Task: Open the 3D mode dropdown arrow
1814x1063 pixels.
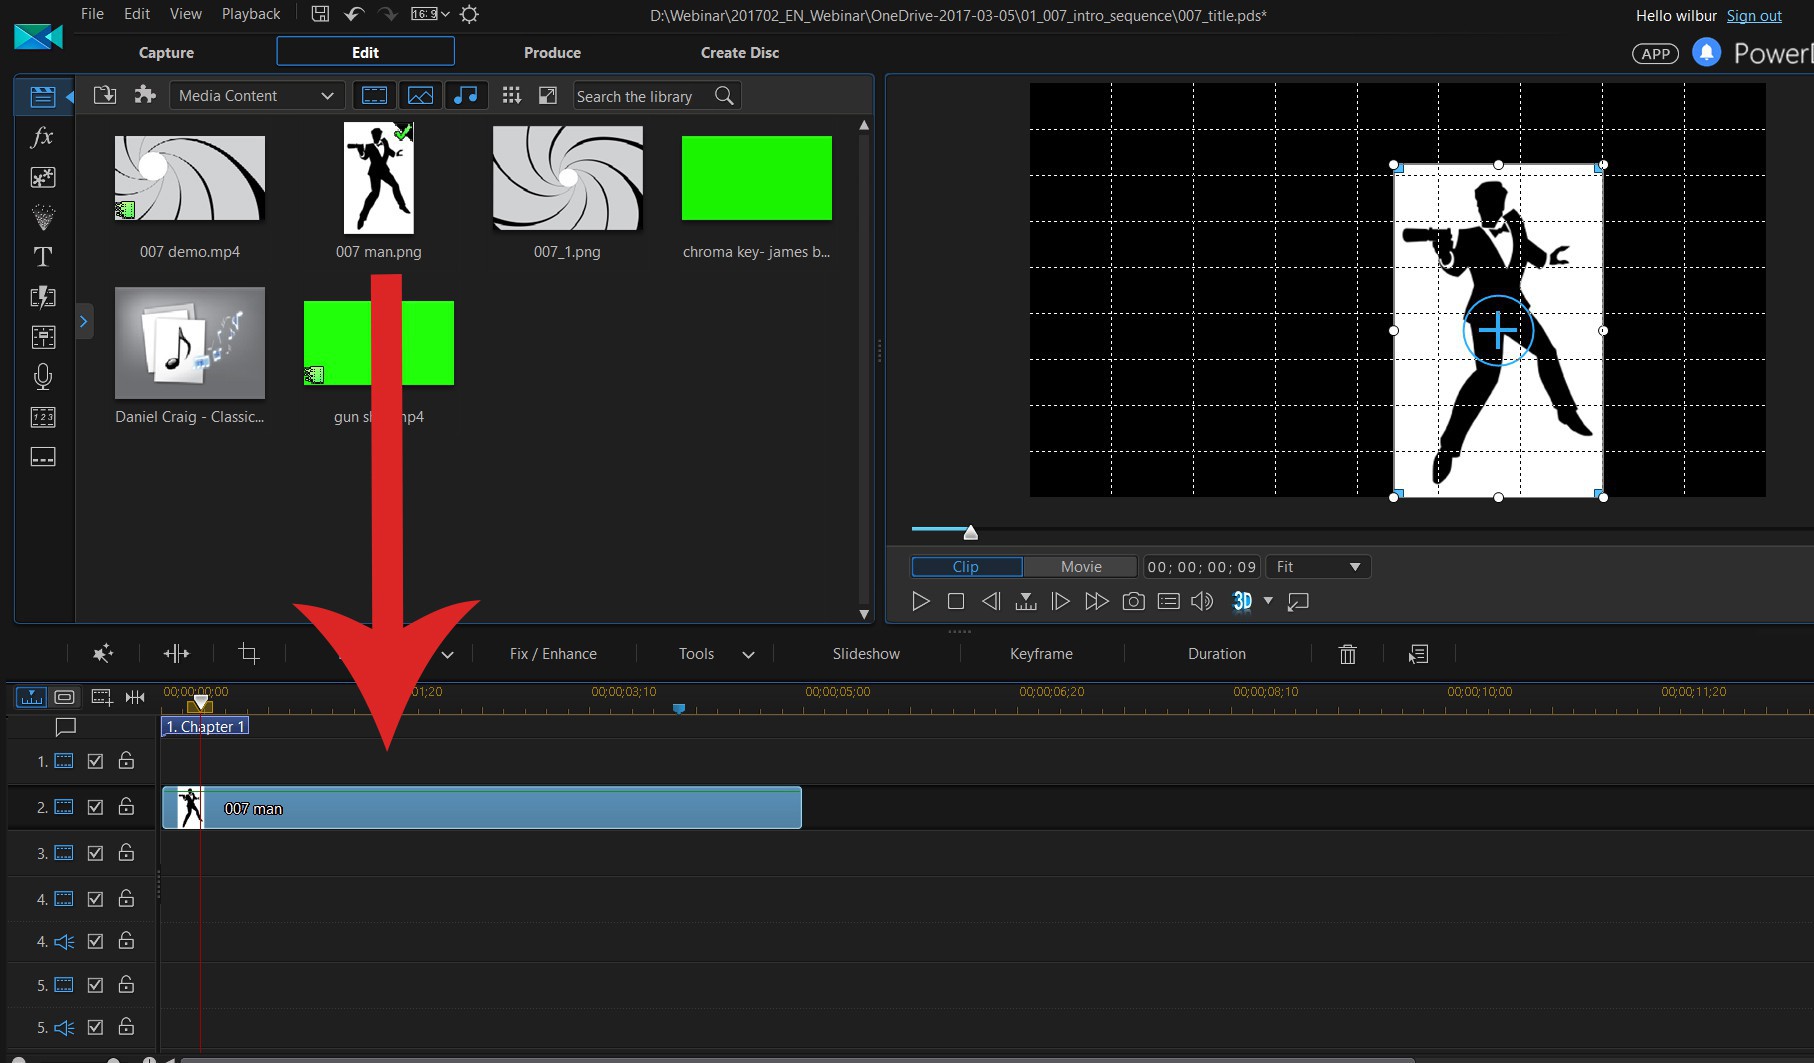Action: [1268, 601]
